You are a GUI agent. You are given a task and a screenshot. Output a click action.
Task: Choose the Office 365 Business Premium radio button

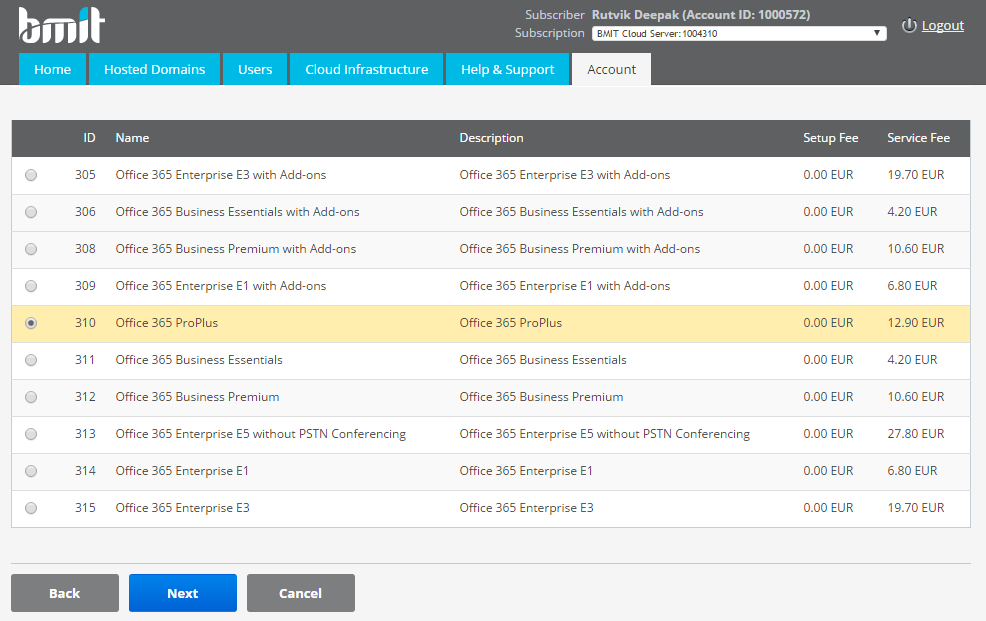pos(31,397)
